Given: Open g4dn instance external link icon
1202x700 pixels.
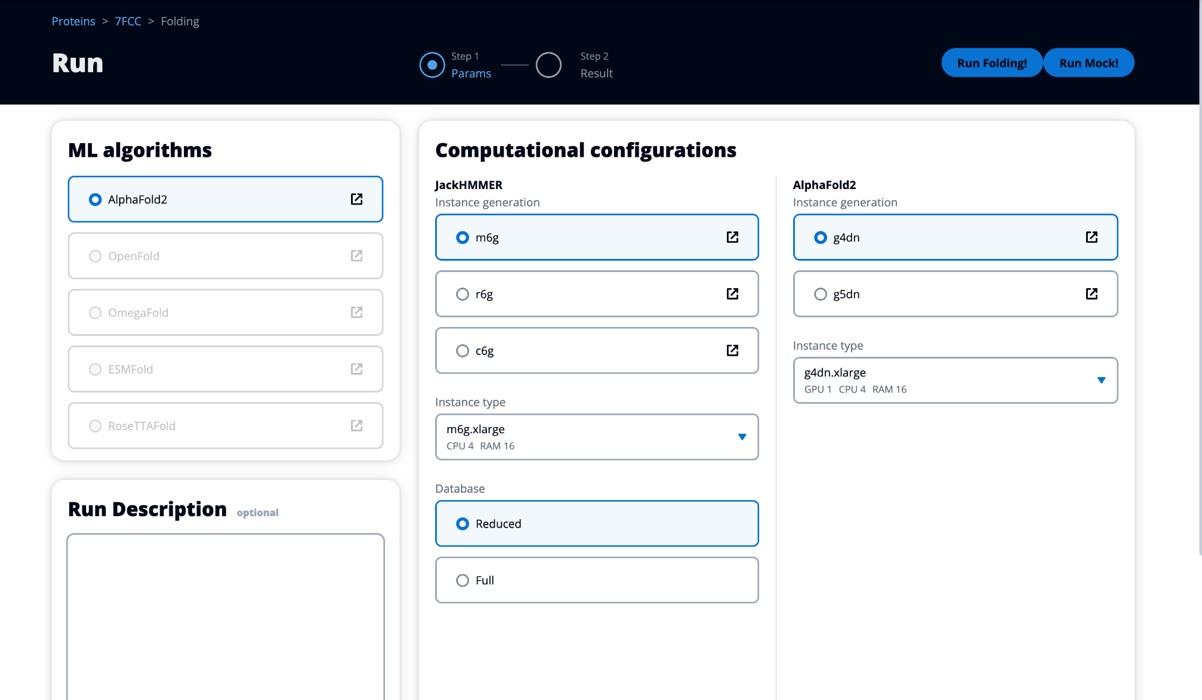Looking at the screenshot, I should (x=1091, y=237).
